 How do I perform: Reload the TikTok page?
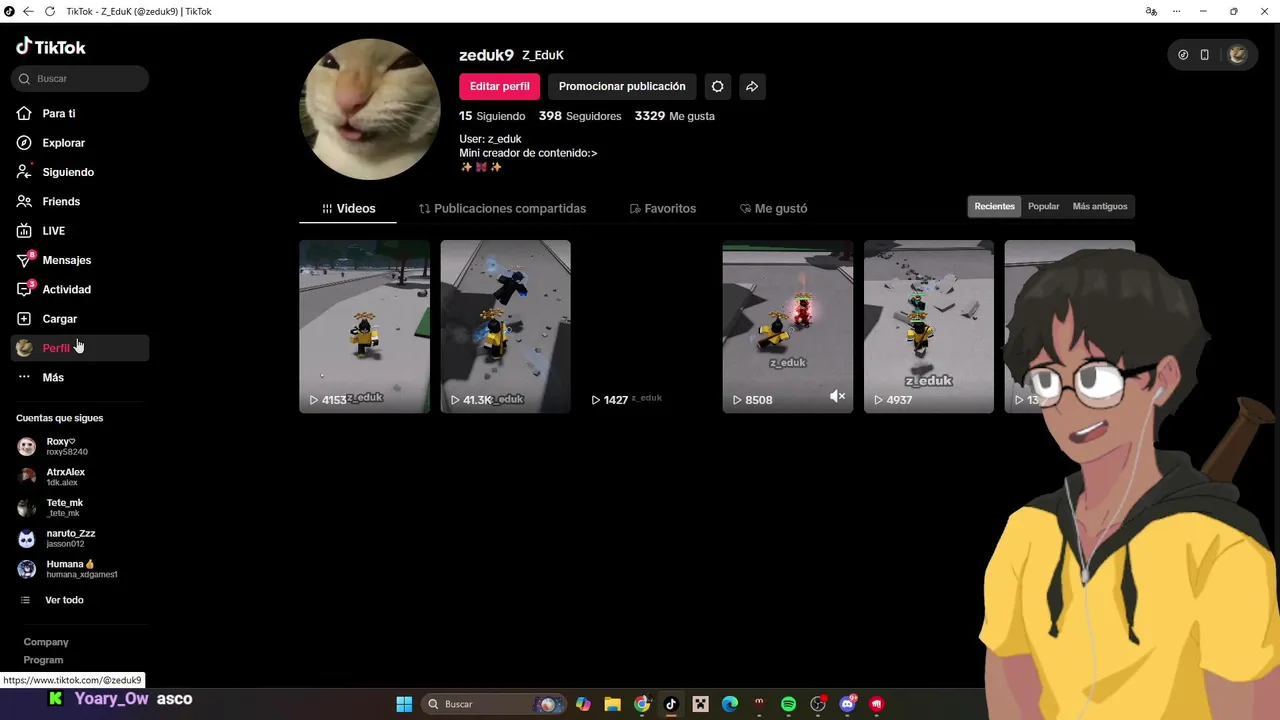(50, 11)
